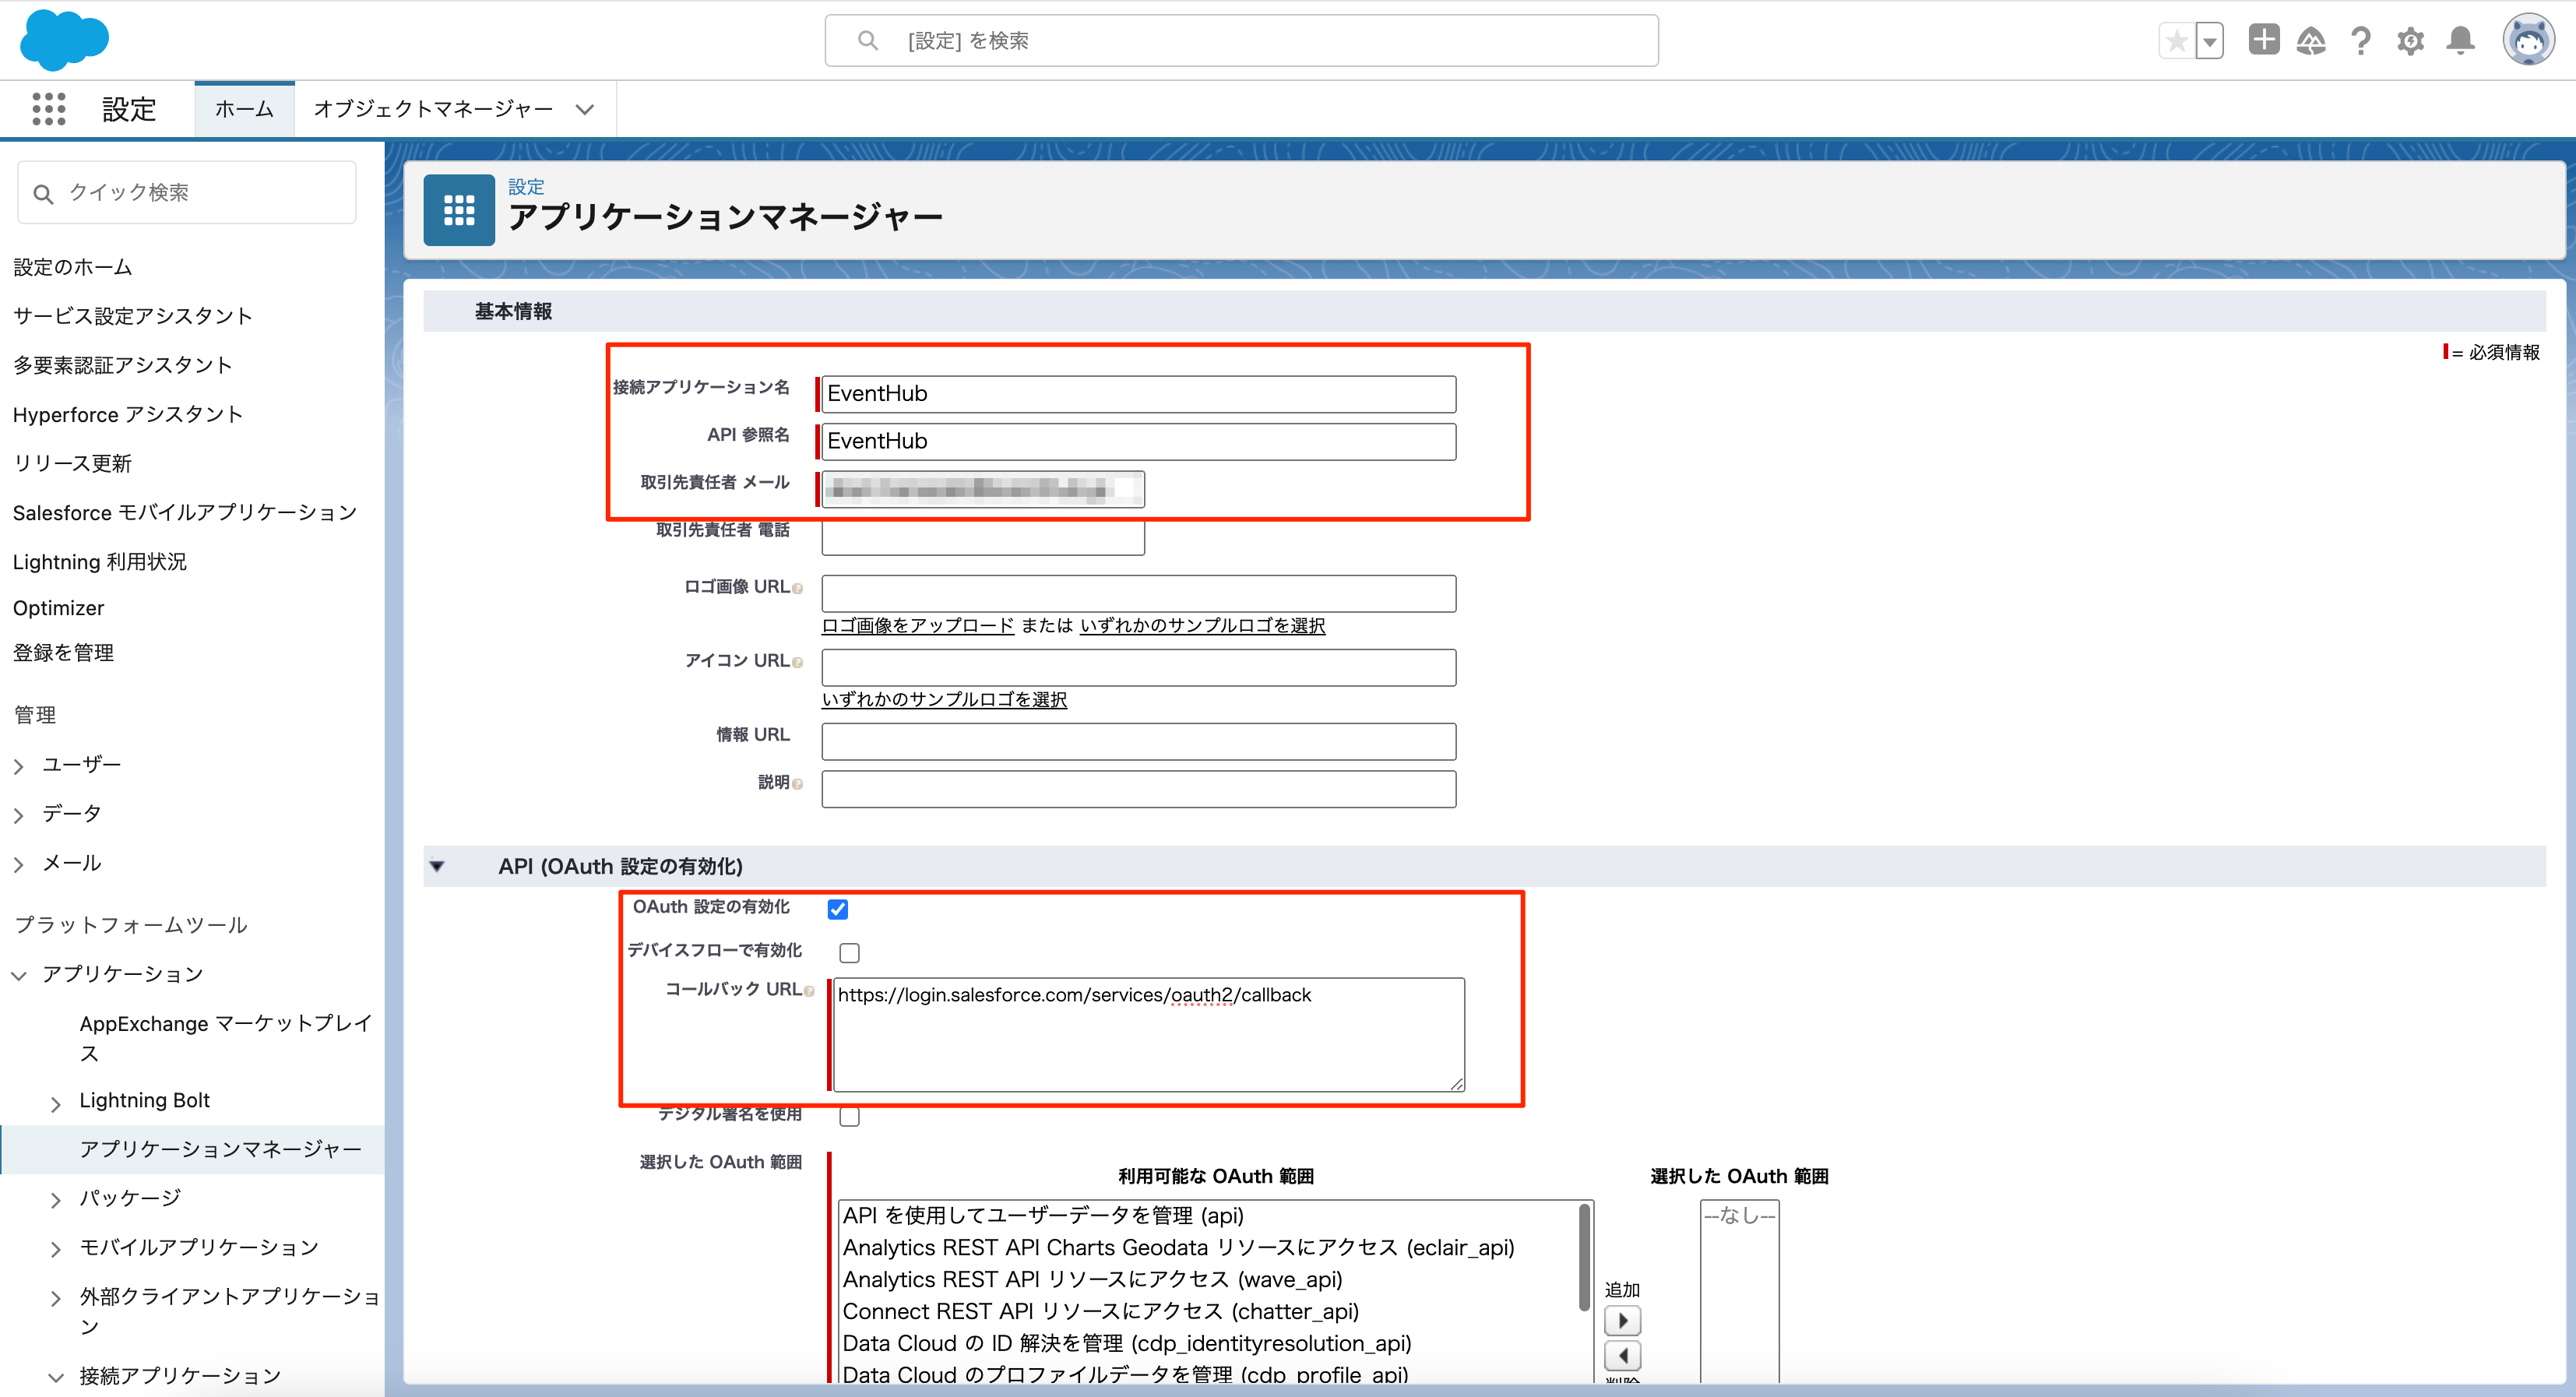2576x1397 pixels.
Task: Collapse the API (OAuth 設定の有効化) section
Action: [437, 867]
